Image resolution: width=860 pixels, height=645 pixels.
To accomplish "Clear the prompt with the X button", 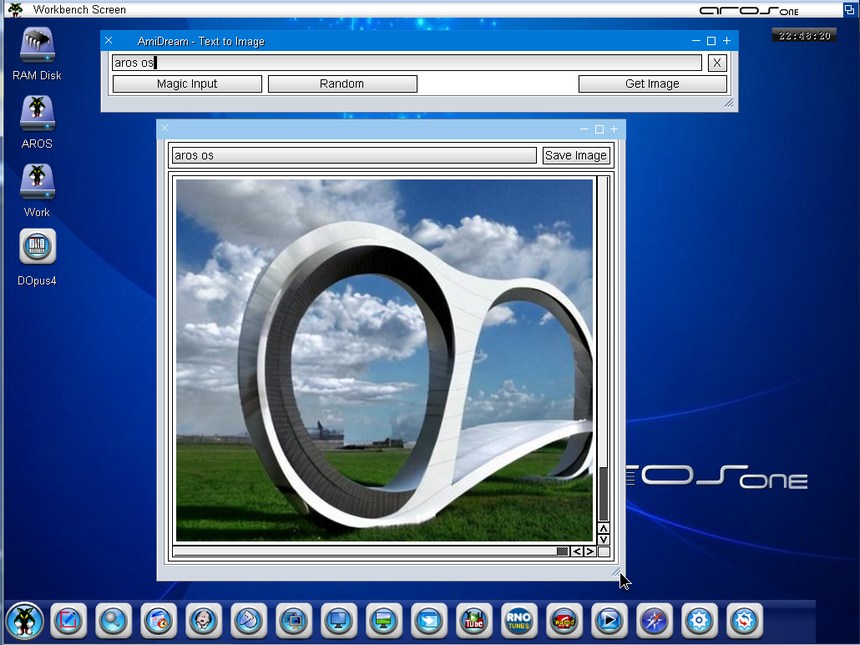I will coord(716,63).
